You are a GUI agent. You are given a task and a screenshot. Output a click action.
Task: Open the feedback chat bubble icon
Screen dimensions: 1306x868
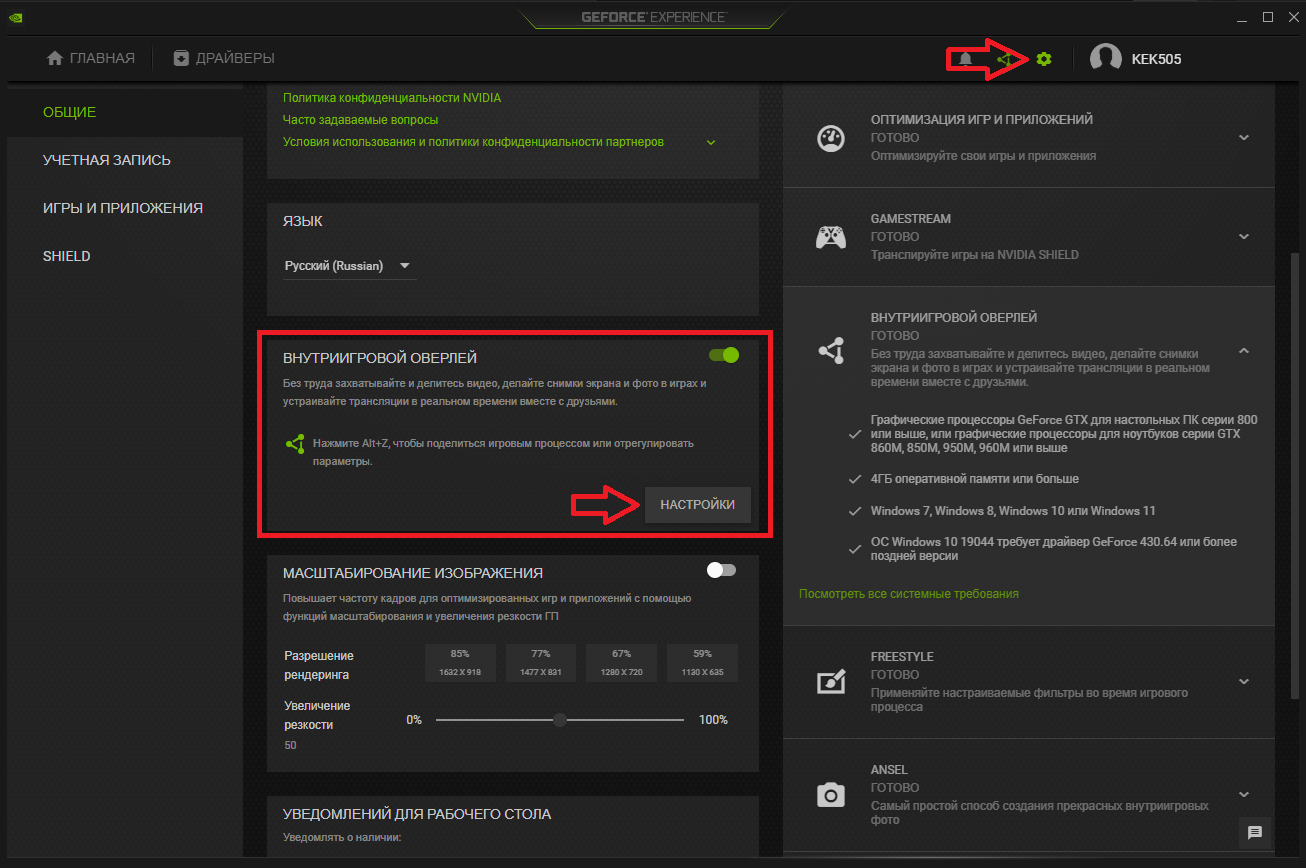1255,832
